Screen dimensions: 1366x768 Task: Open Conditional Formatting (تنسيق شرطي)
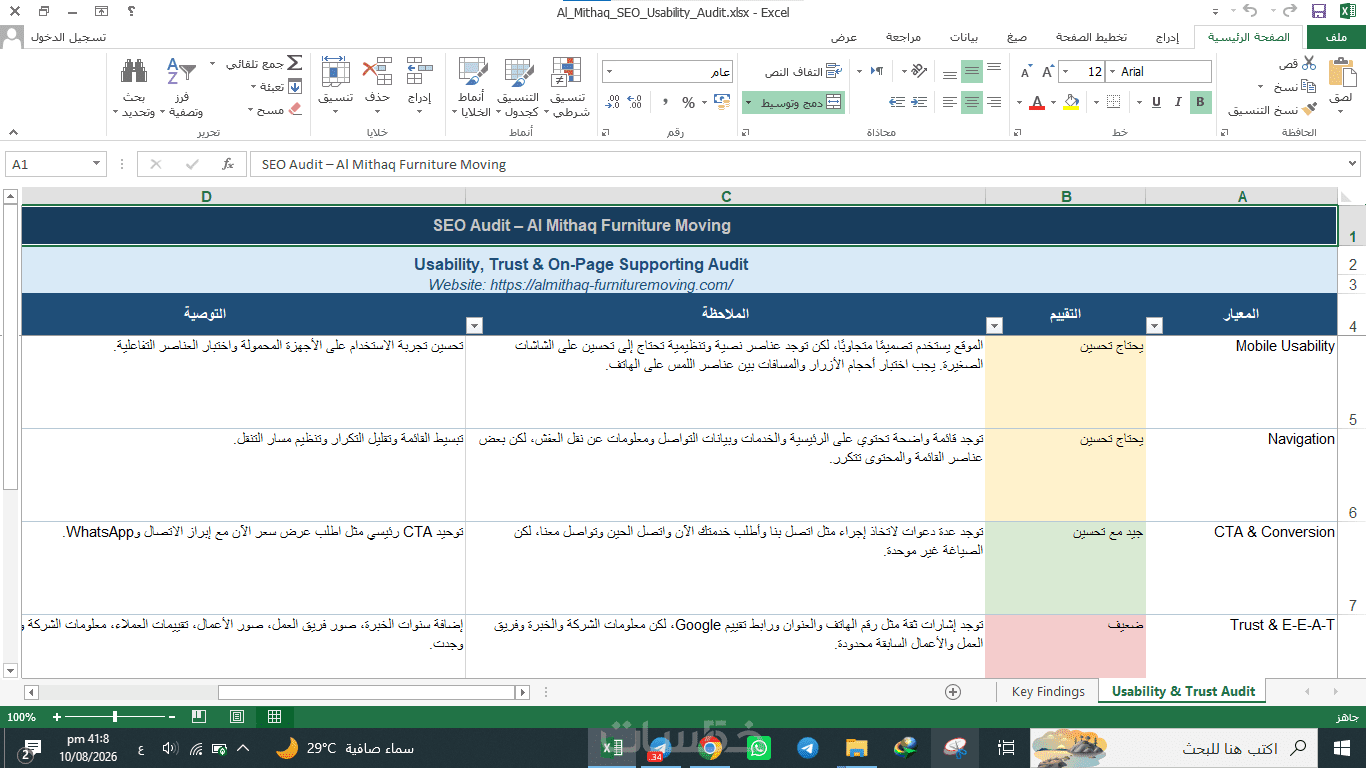(x=569, y=87)
